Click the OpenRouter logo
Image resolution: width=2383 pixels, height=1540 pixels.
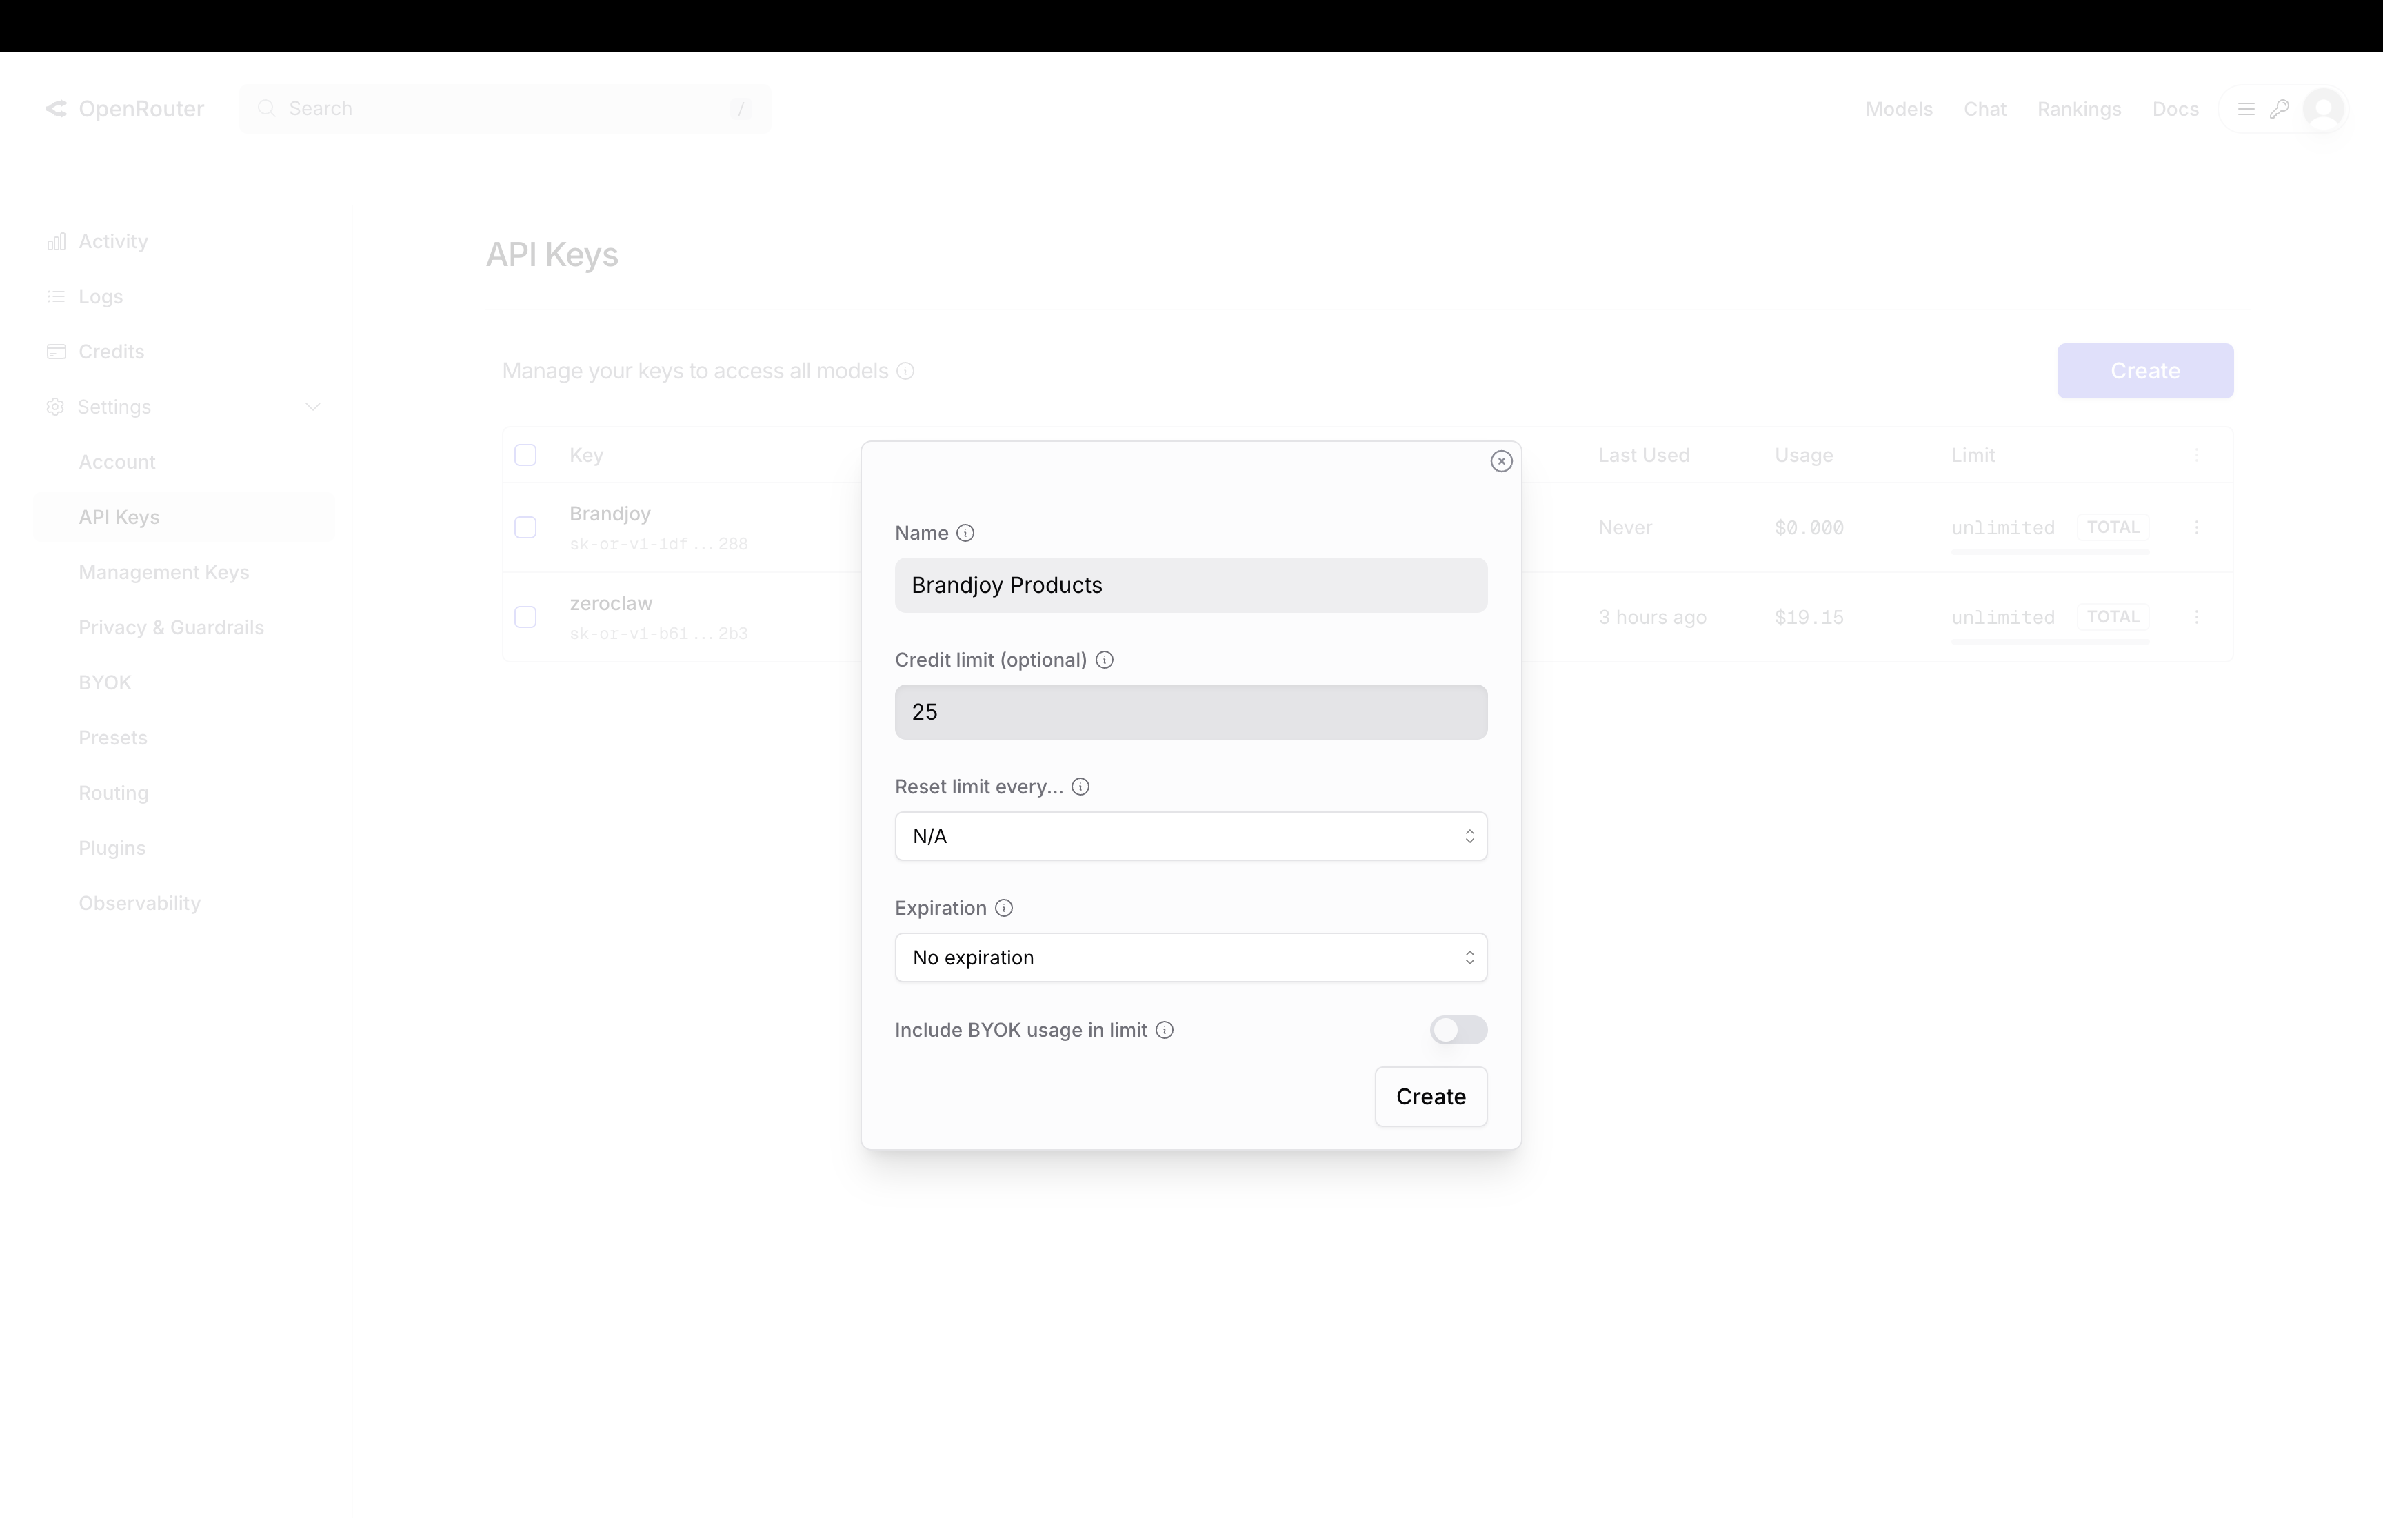pos(124,108)
